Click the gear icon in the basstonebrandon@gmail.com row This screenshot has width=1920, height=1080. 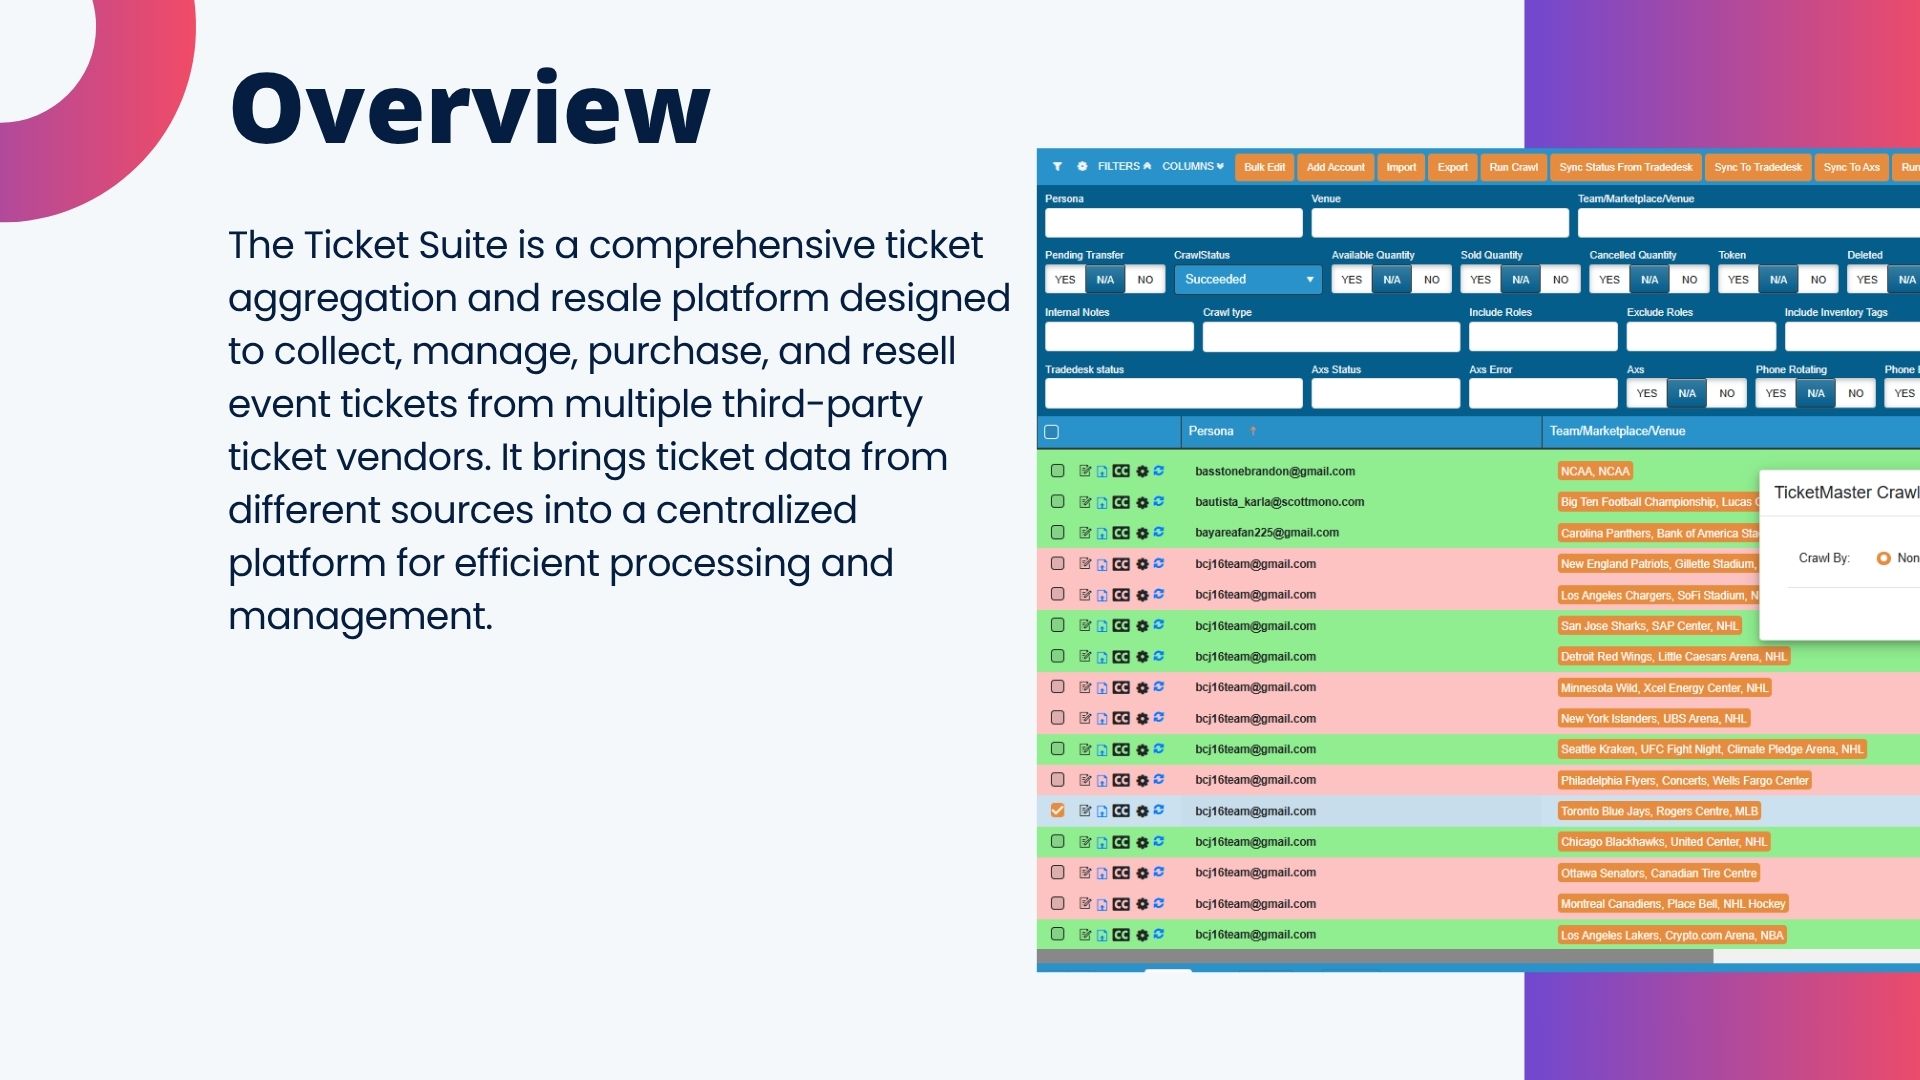click(1142, 472)
